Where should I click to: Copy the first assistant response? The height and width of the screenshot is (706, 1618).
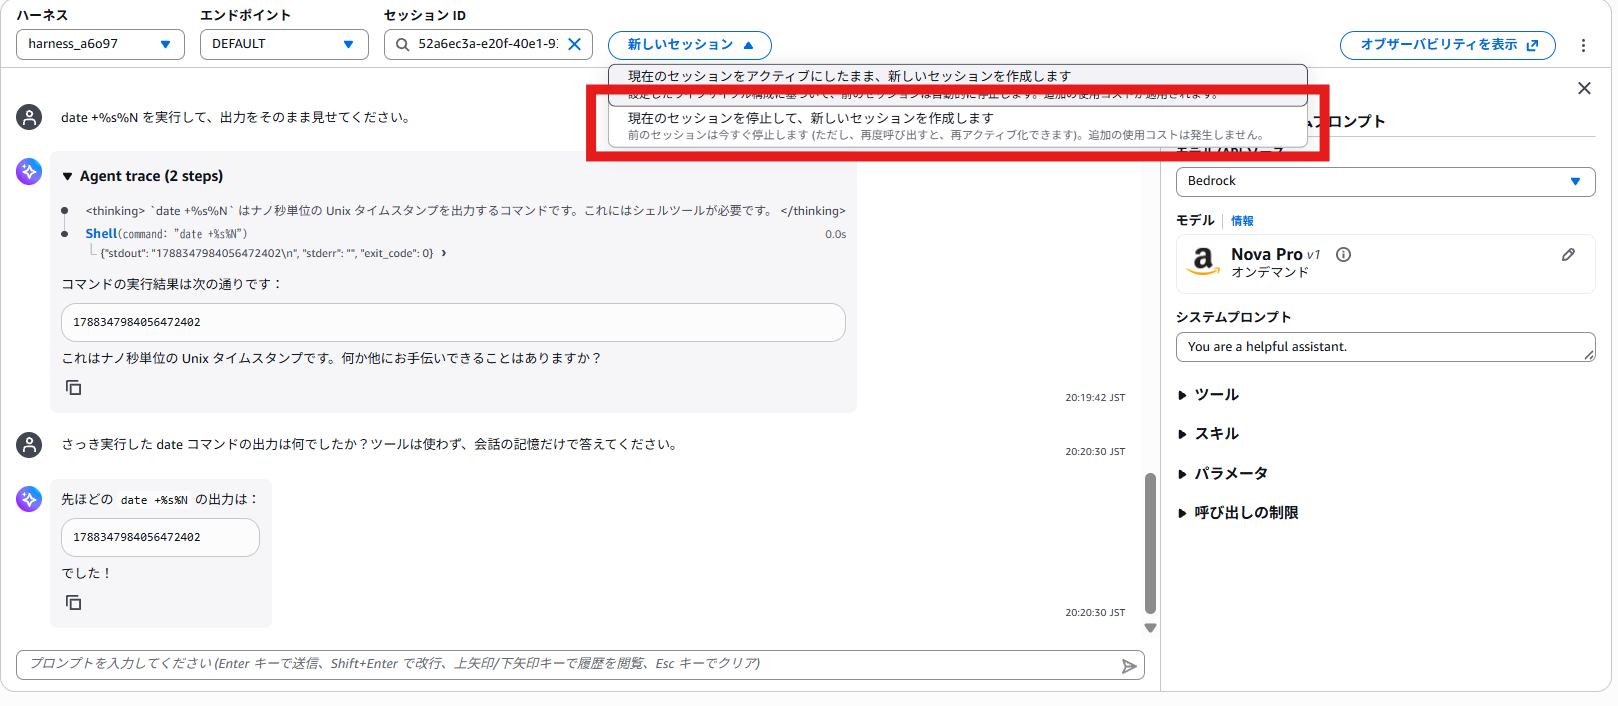(73, 387)
